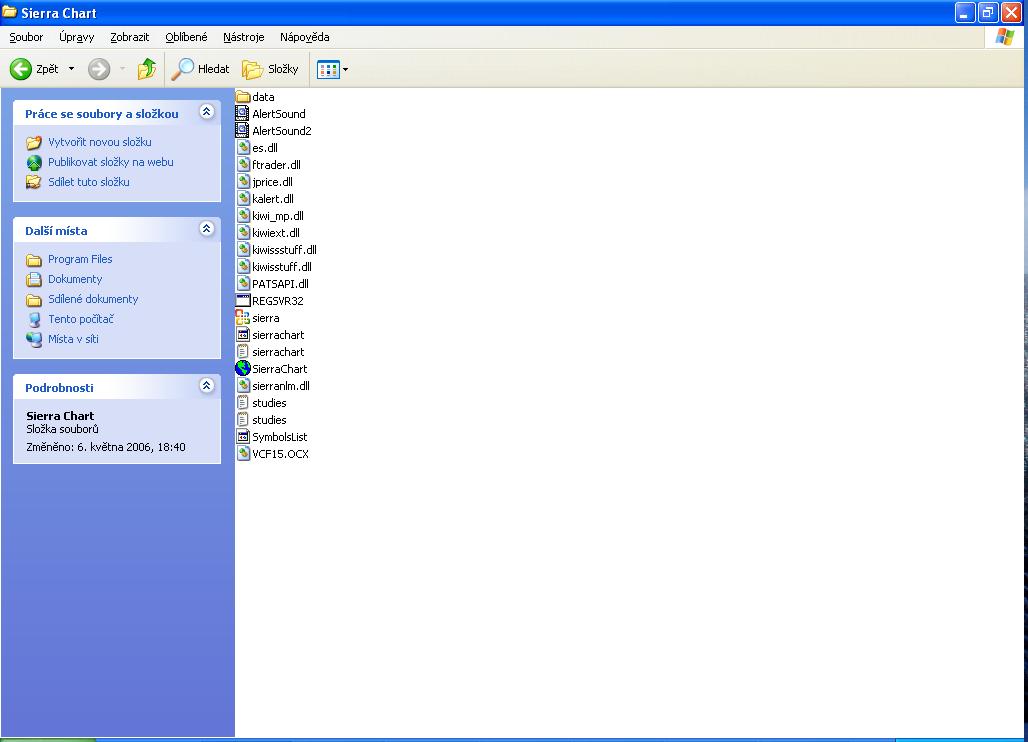The height and width of the screenshot is (742, 1028).
Task: Select the data folder
Action: click(x=255, y=96)
